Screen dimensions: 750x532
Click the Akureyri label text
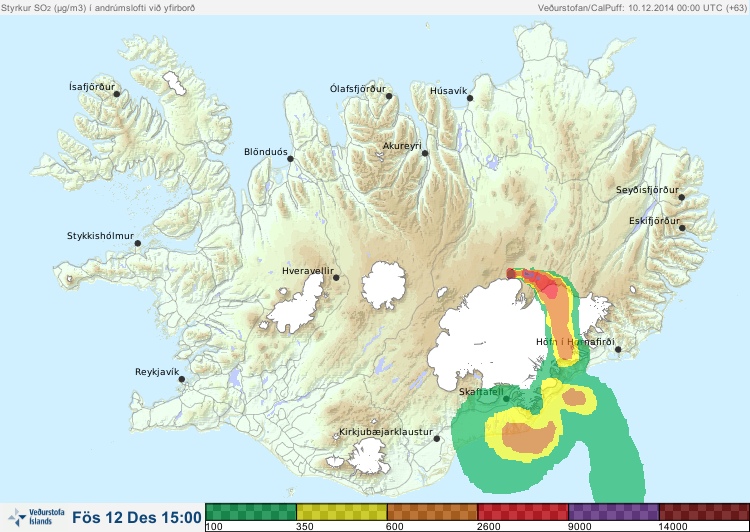tap(402, 146)
